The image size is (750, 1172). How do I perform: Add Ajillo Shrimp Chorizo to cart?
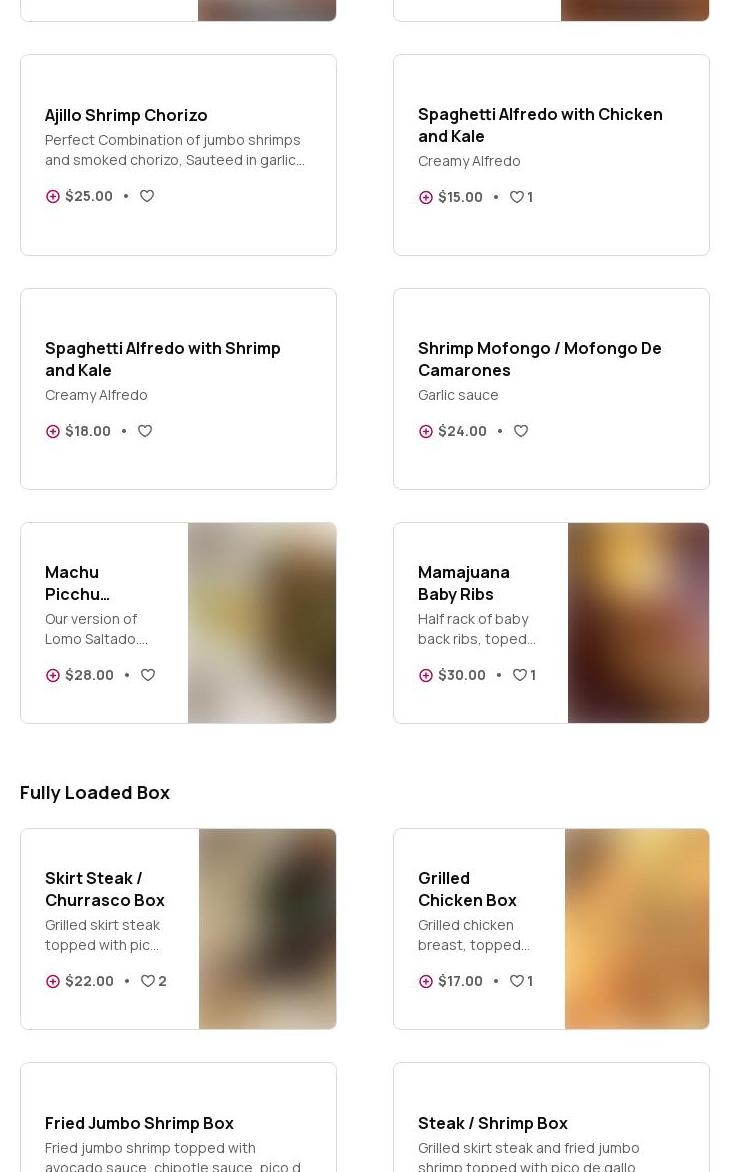pos(53,197)
